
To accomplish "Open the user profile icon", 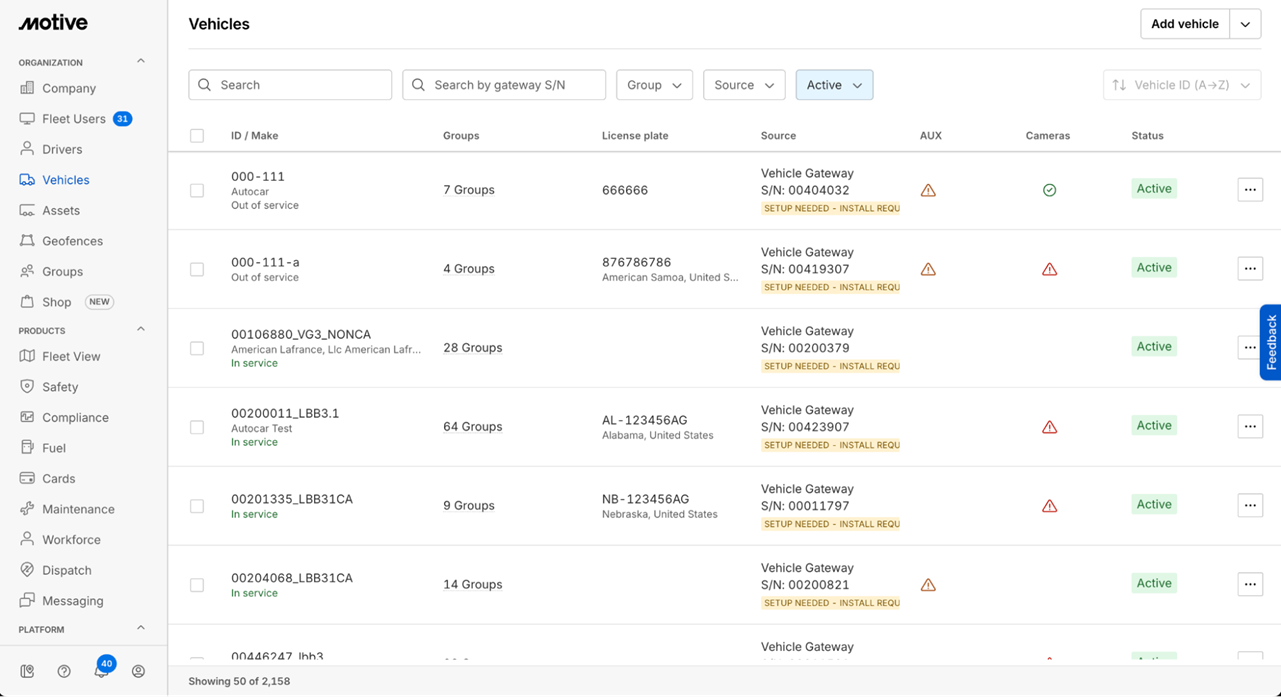I will (x=139, y=671).
